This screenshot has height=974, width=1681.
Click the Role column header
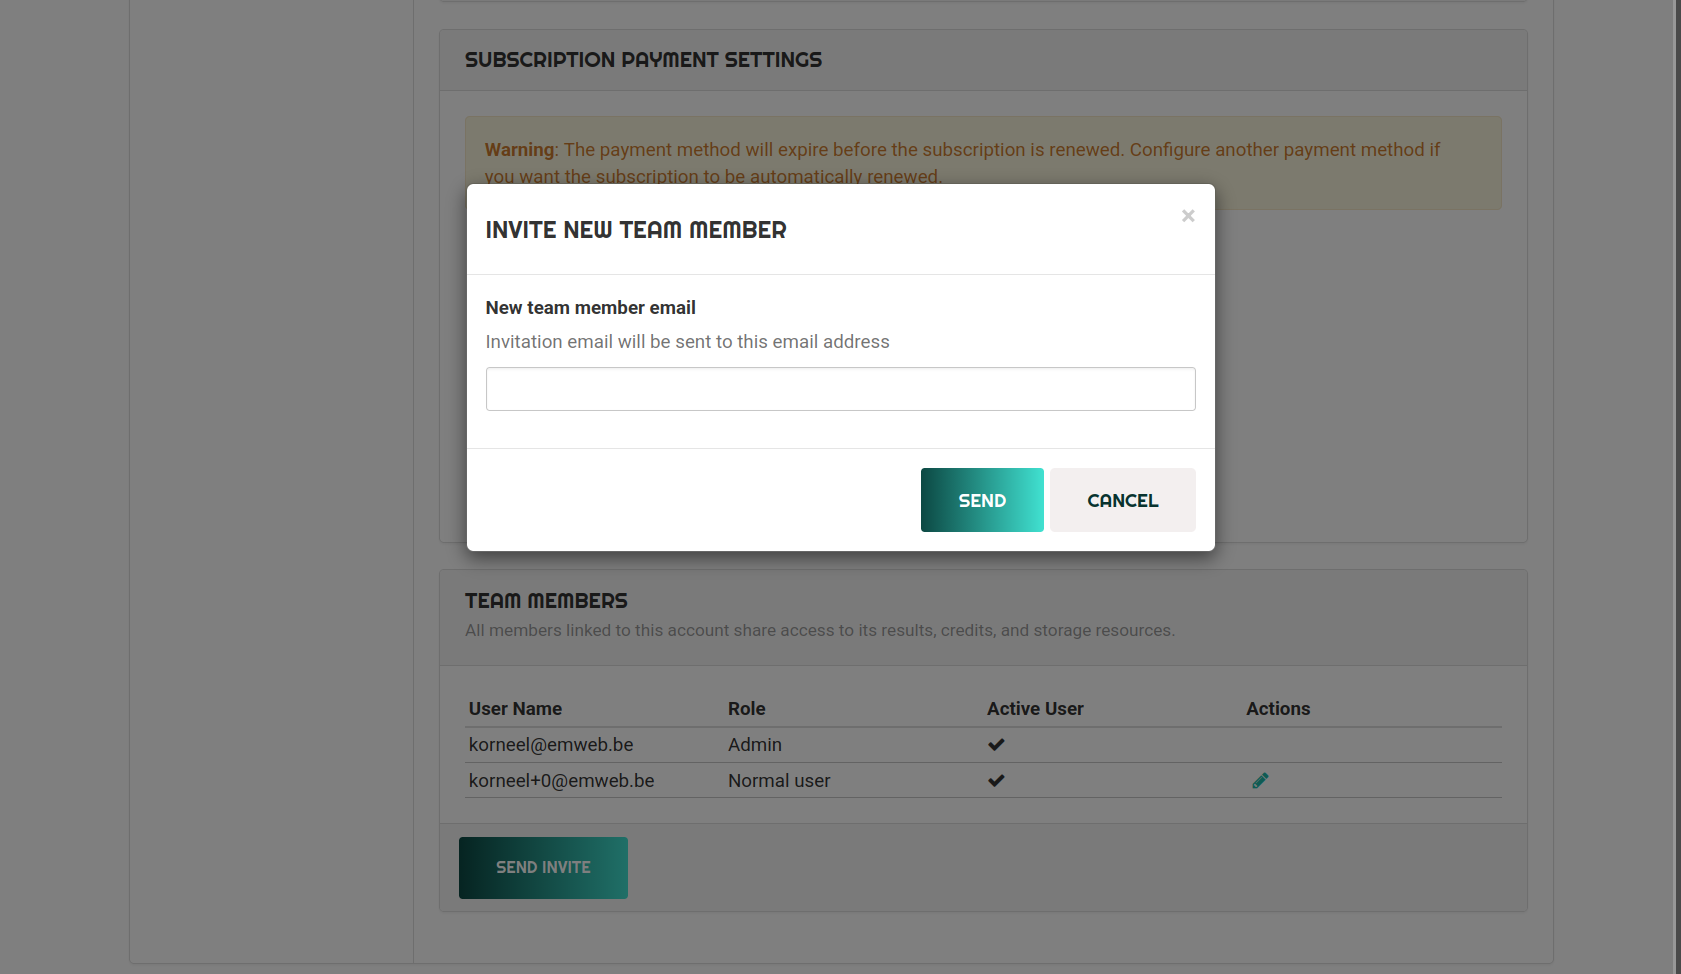(746, 709)
